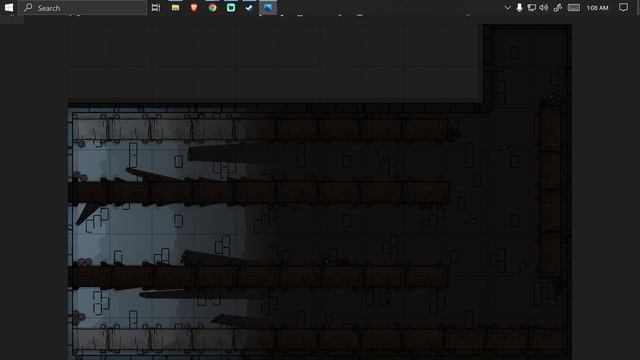This screenshot has width=640, height=360.
Task: Open the Windows Start menu
Action: (9, 7)
